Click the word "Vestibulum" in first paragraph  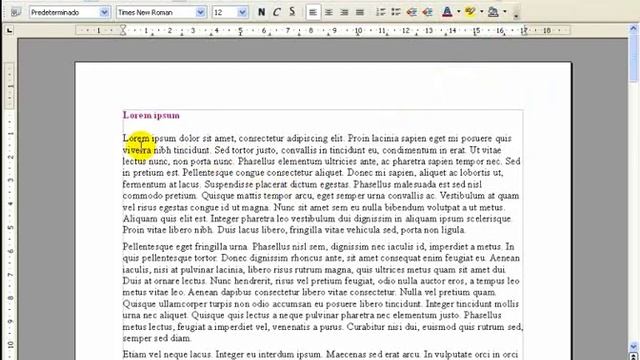click(462, 196)
